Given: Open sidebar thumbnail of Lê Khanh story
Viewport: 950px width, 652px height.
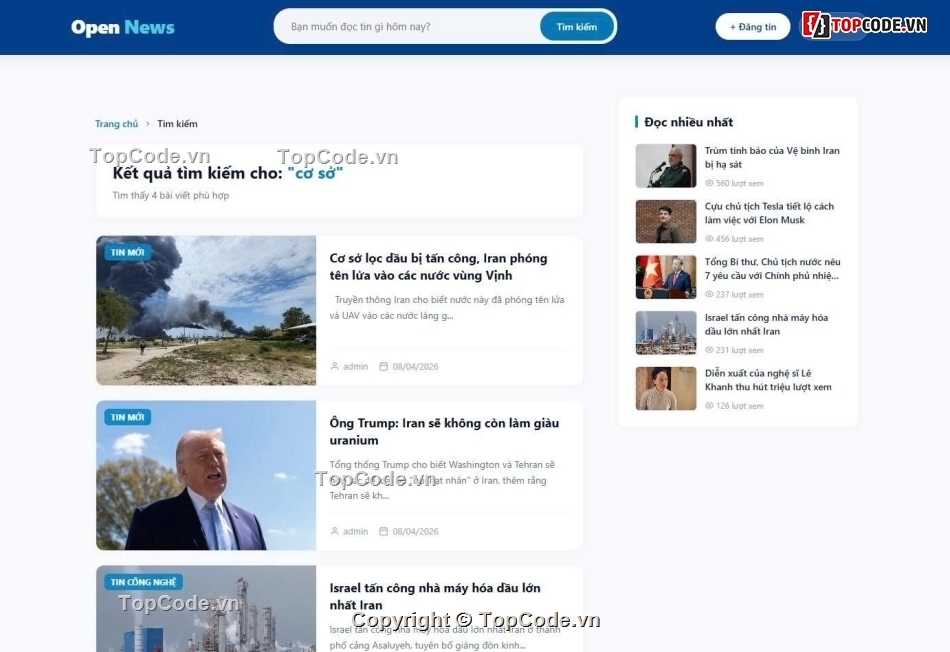Looking at the screenshot, I should coord(666,388).
